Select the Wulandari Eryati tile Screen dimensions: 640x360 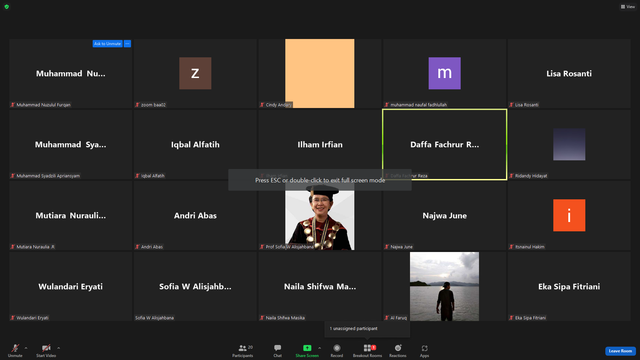coord(71,287)
